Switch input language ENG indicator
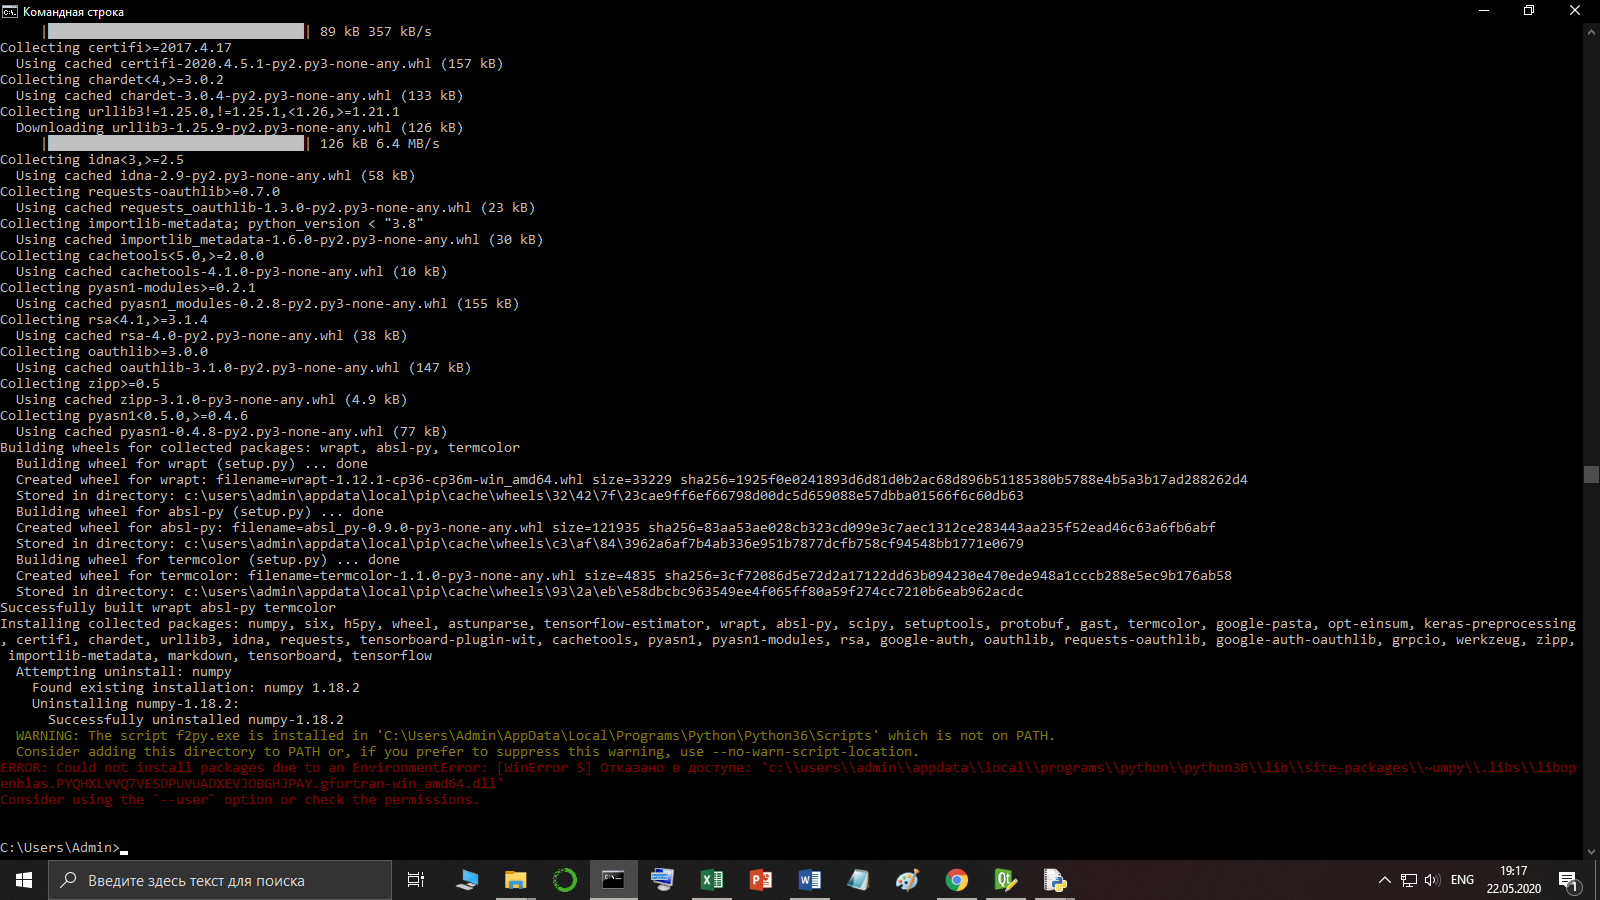1600x900 pixels. tap(1462, 880)
